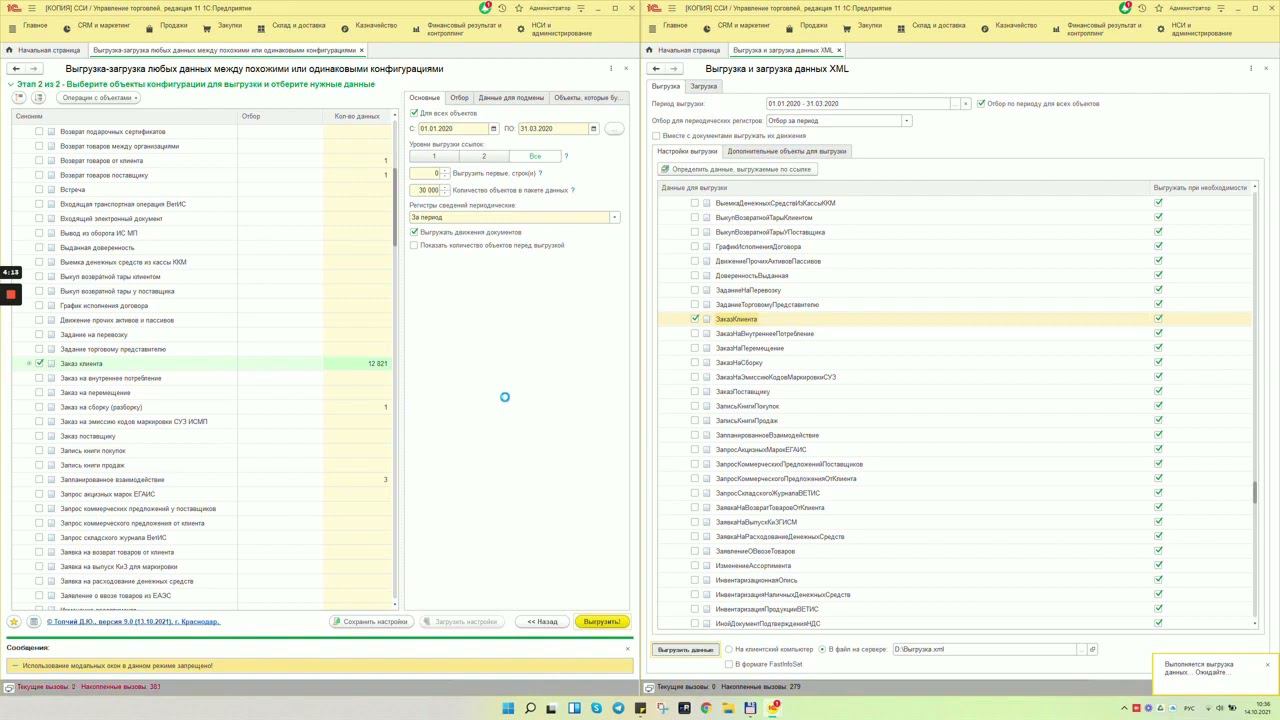Open notifications bell in right window
Screen dimensions: 1280x720
[x=1126, y=8]
